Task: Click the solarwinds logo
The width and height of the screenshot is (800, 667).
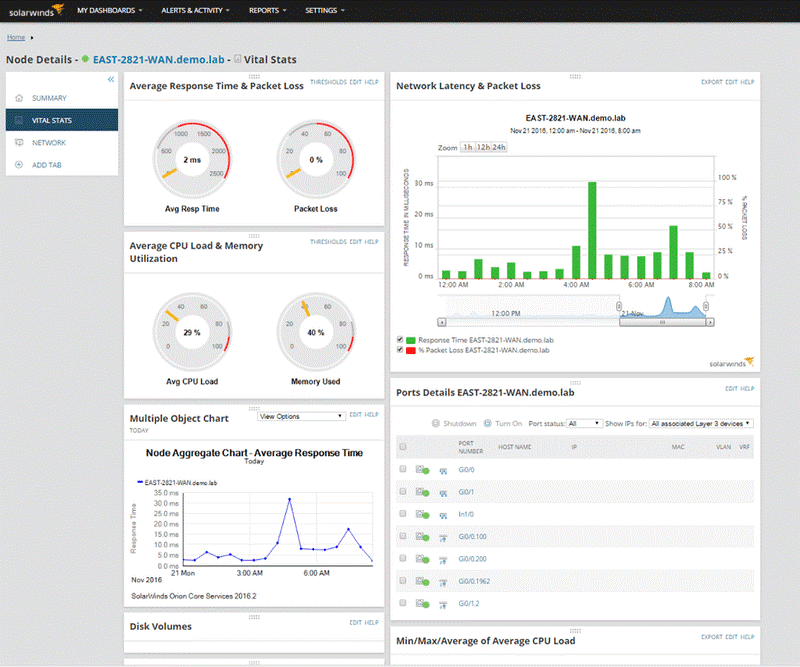Action: 32,10
